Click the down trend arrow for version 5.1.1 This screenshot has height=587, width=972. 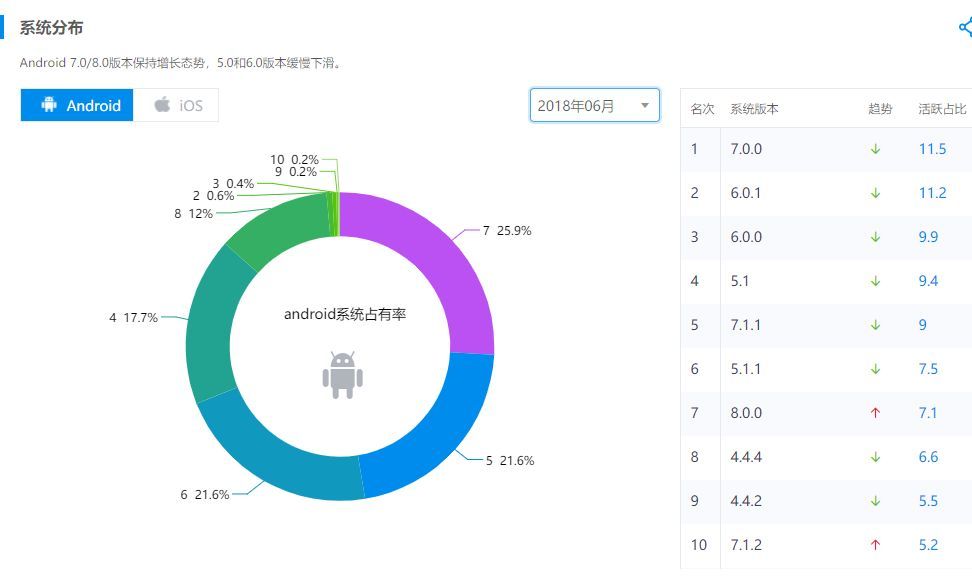coord(875,369)
